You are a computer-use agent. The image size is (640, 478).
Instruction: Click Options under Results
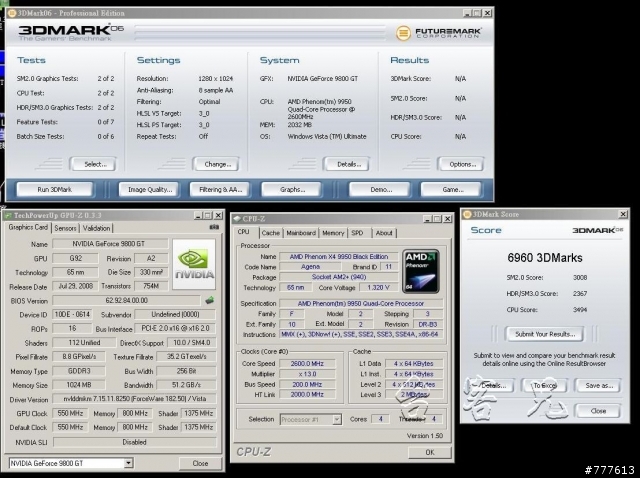tap(462, 164)
